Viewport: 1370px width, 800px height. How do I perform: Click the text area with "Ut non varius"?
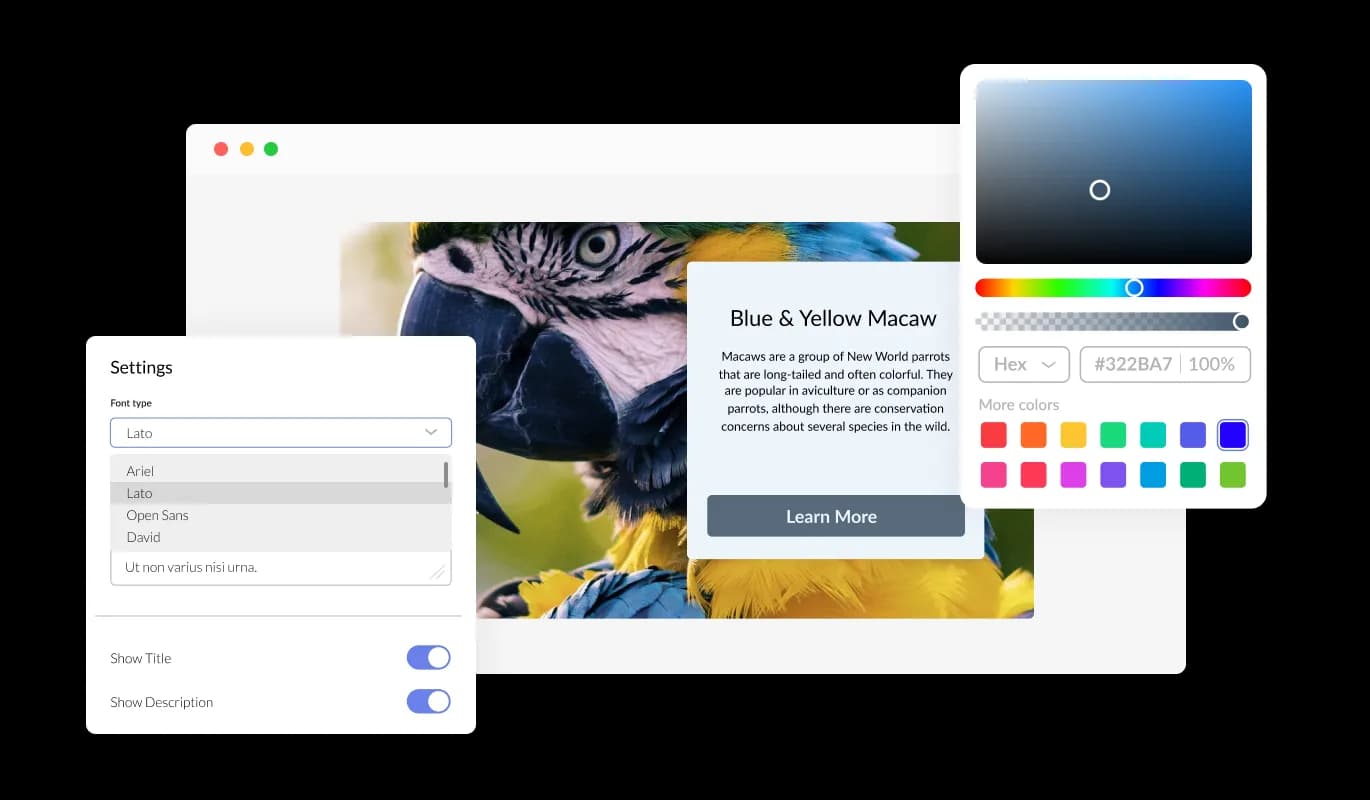[280, 567]
